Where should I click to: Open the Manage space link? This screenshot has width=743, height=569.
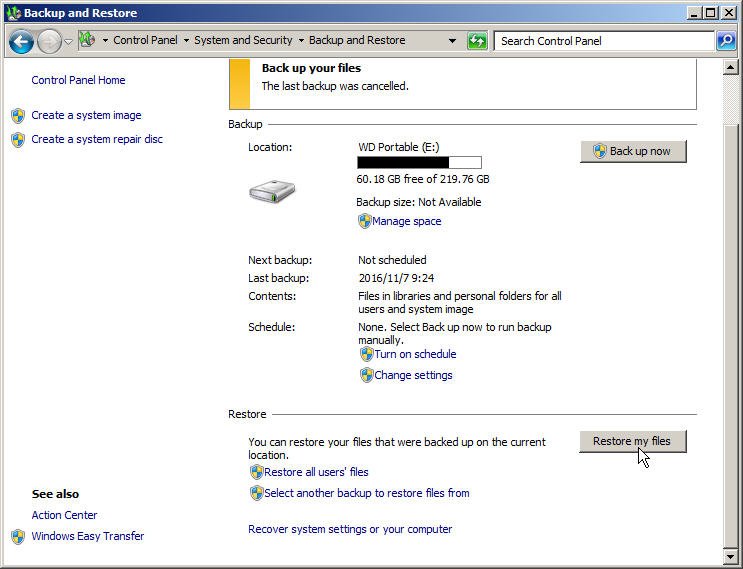point(407,221)
